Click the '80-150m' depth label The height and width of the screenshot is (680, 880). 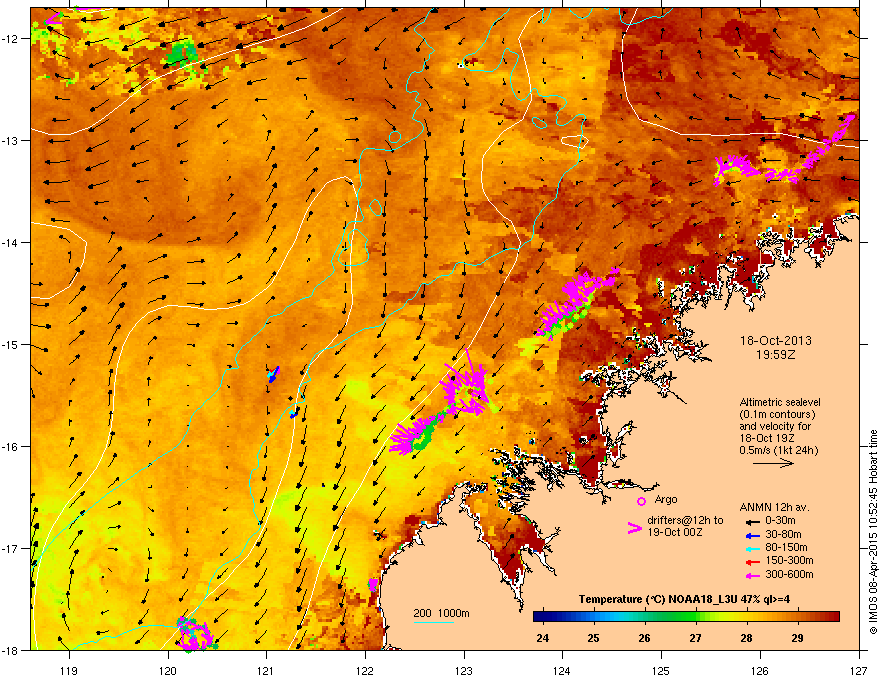point(786,548)
